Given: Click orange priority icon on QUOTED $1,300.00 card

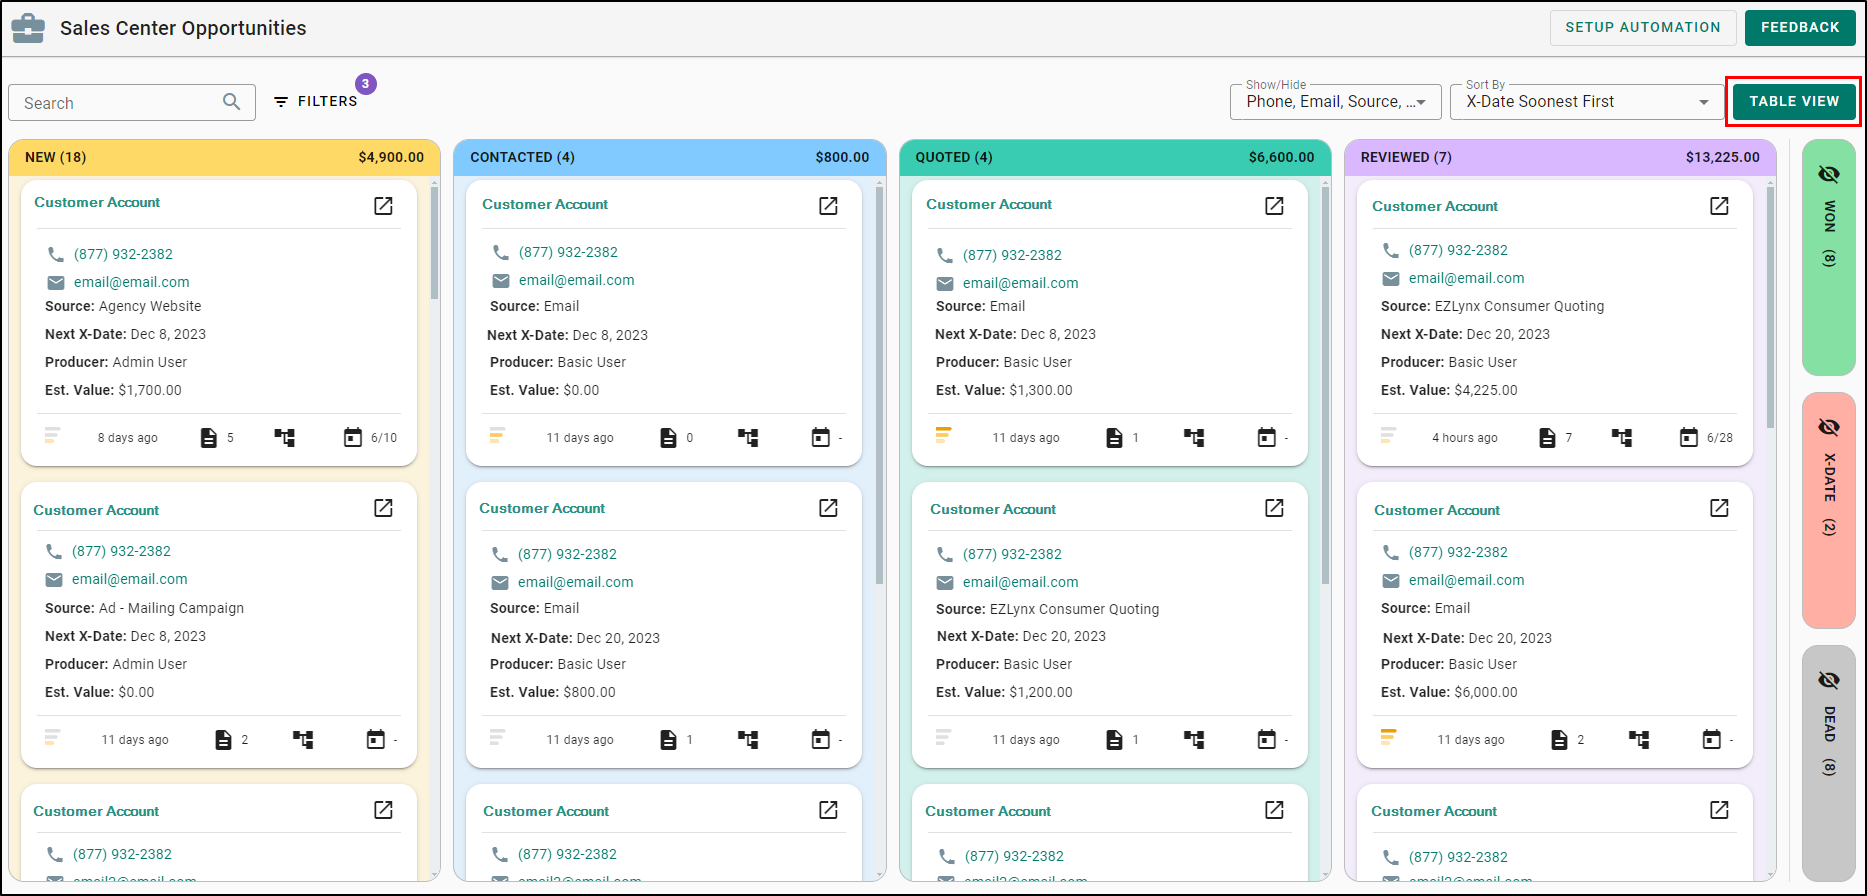Looking at the screenshot, I should [943, 435].
